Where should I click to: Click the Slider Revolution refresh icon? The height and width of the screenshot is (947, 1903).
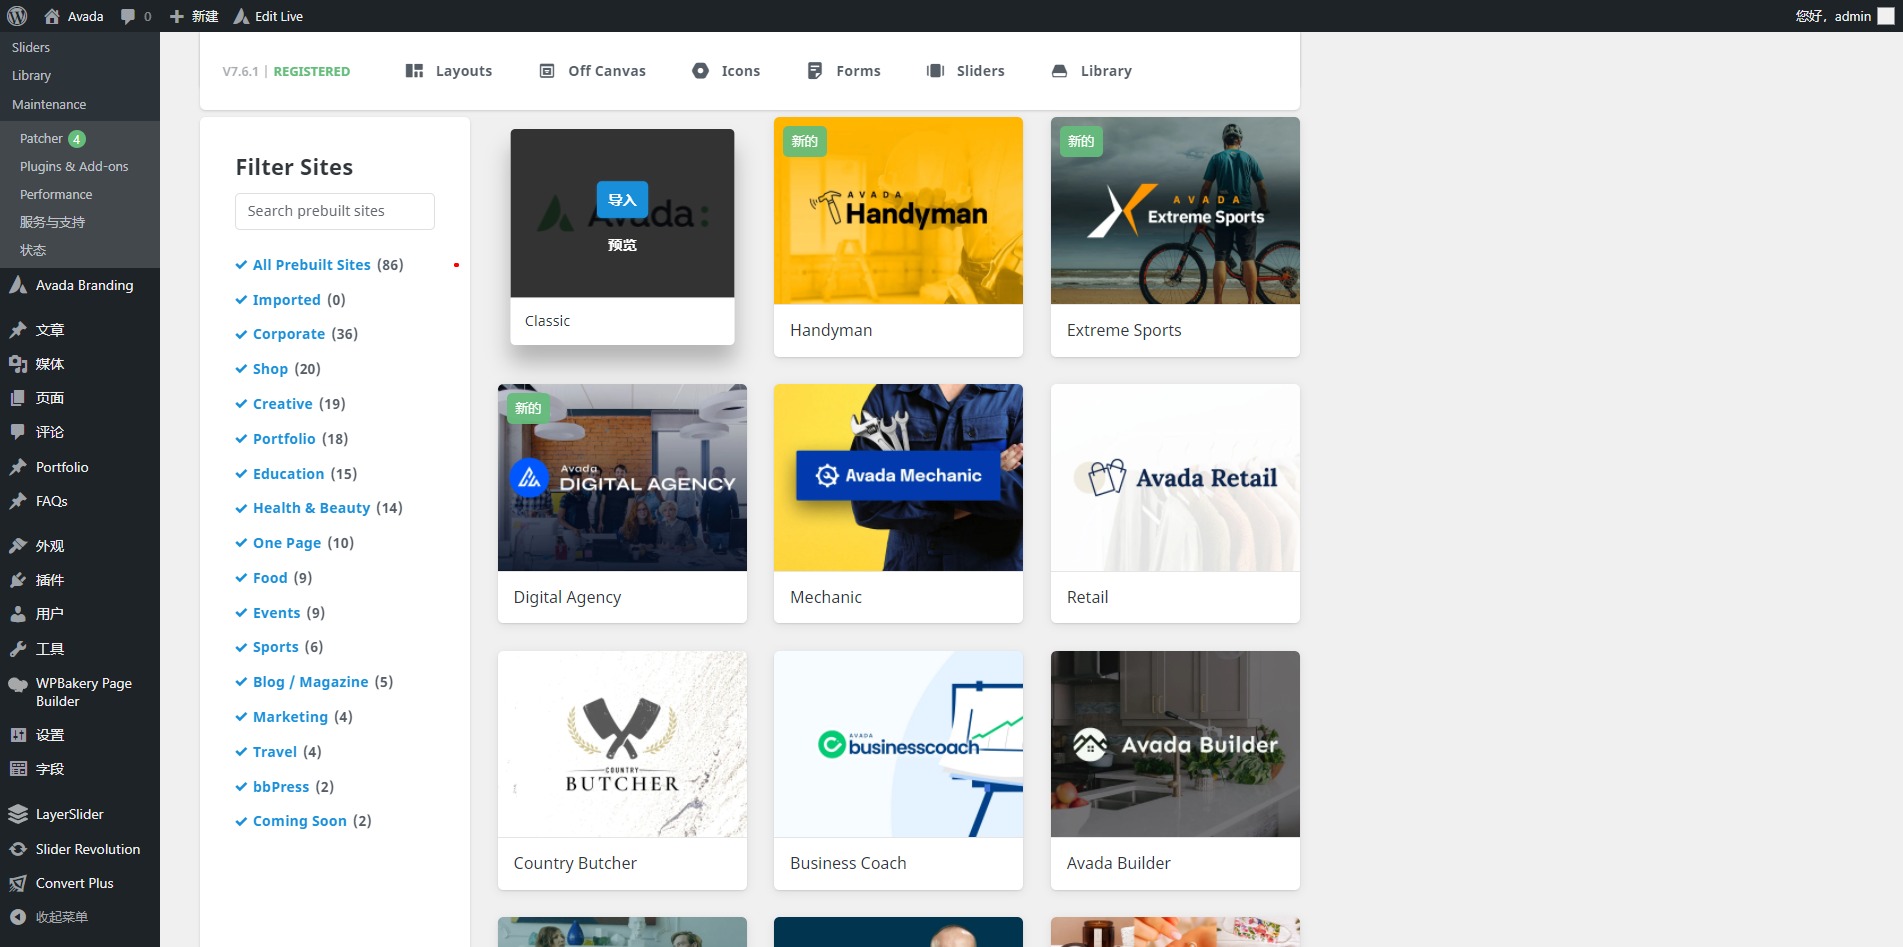coord(18,849)
